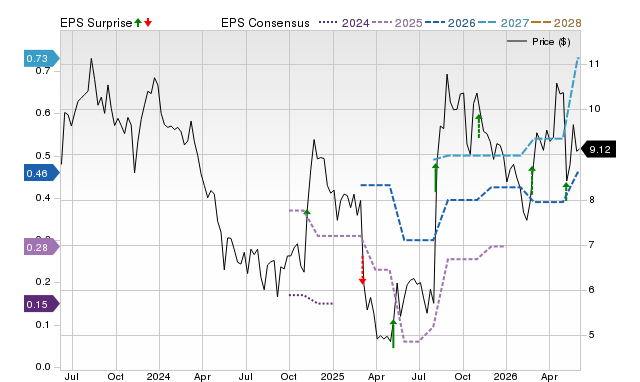Toggle the 2025 consensus series in legend
This screenshot has height=382, width=640.
point(397,23)
